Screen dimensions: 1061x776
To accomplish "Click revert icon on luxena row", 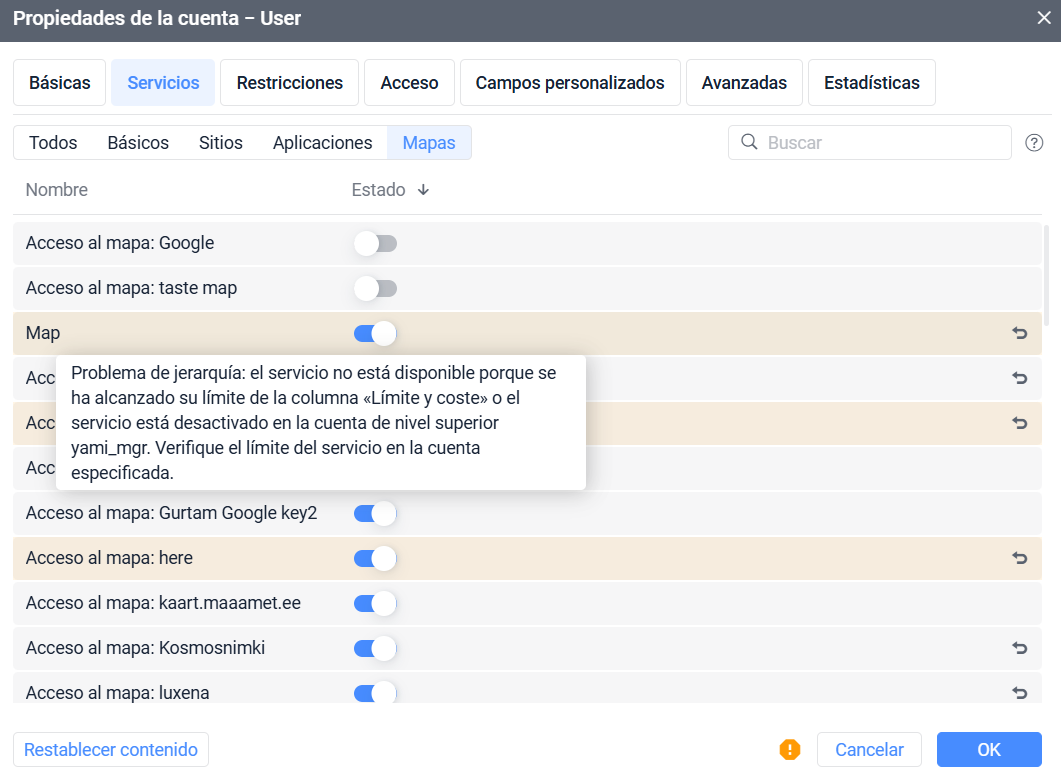I will (1020, 692).
